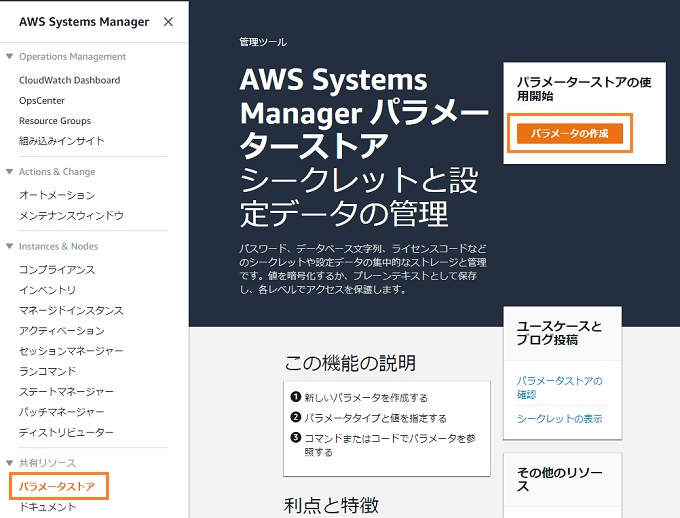The width and height of the screenshot is (680, 518).
Task: Select マネージドインスタンス
Action: [71, 311]
